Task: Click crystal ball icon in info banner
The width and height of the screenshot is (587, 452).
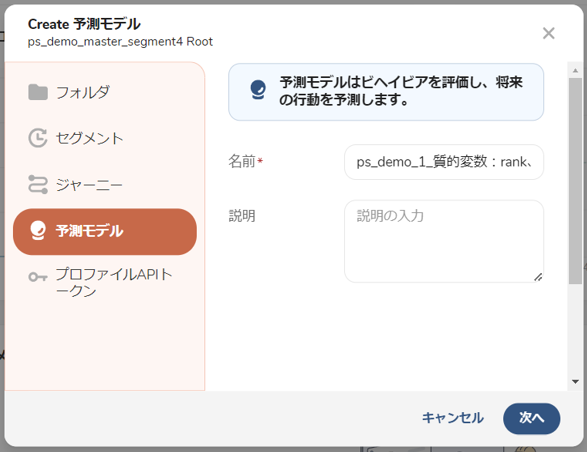Action: (258, 90)
